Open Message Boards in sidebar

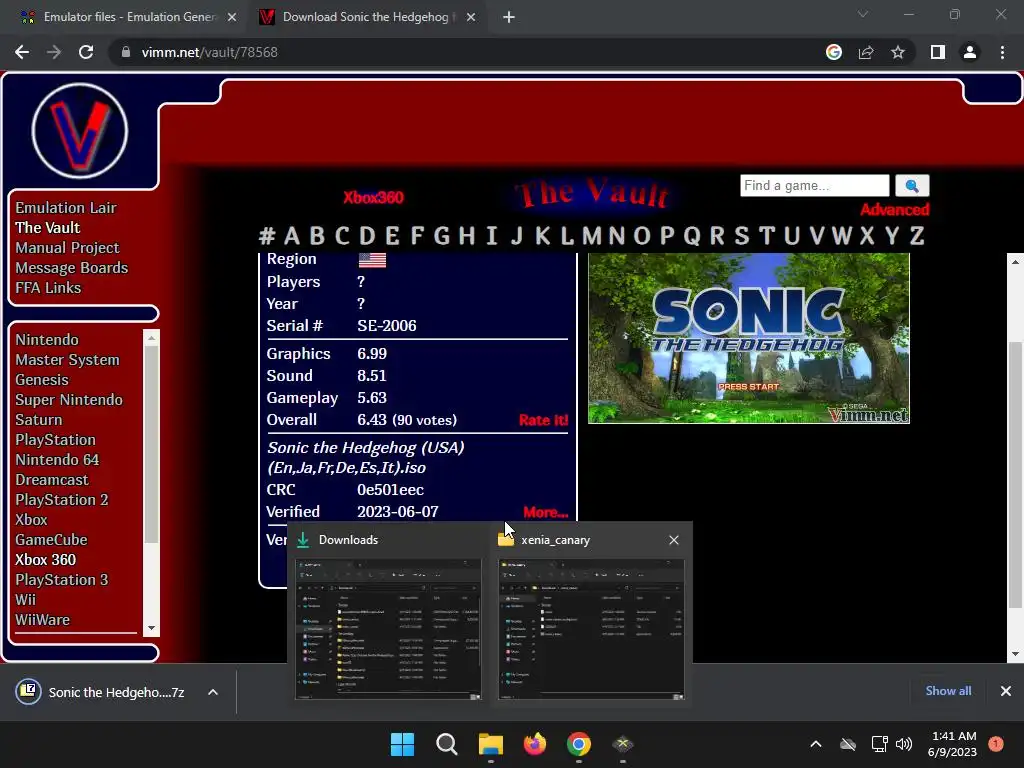[72, 268]
